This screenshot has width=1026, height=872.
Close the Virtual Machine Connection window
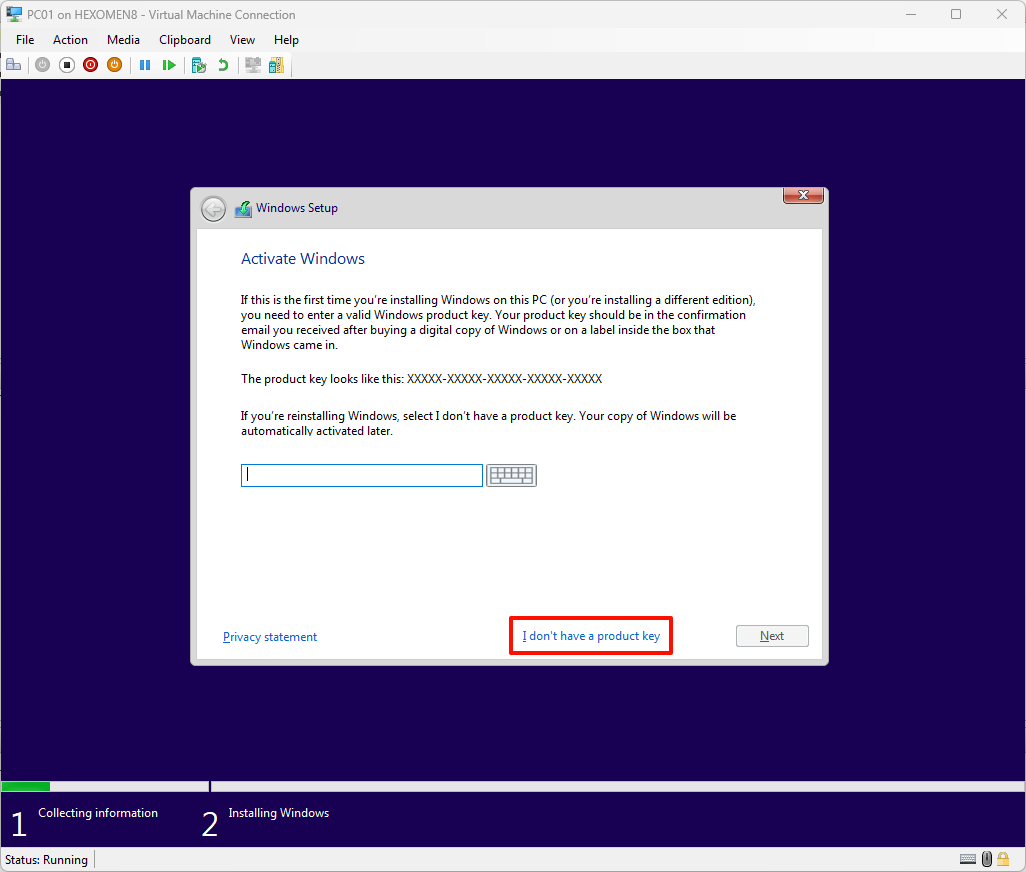pos(1002,14)
